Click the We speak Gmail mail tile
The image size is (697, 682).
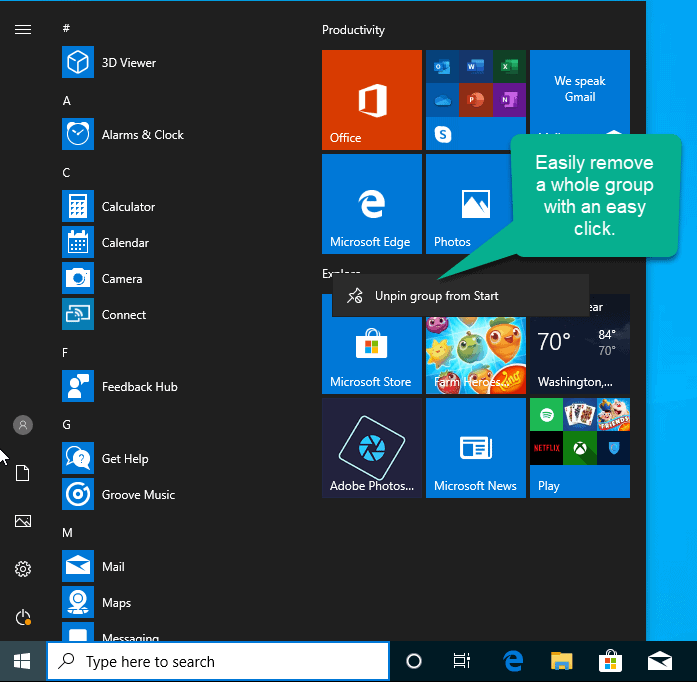click(580, 92)
